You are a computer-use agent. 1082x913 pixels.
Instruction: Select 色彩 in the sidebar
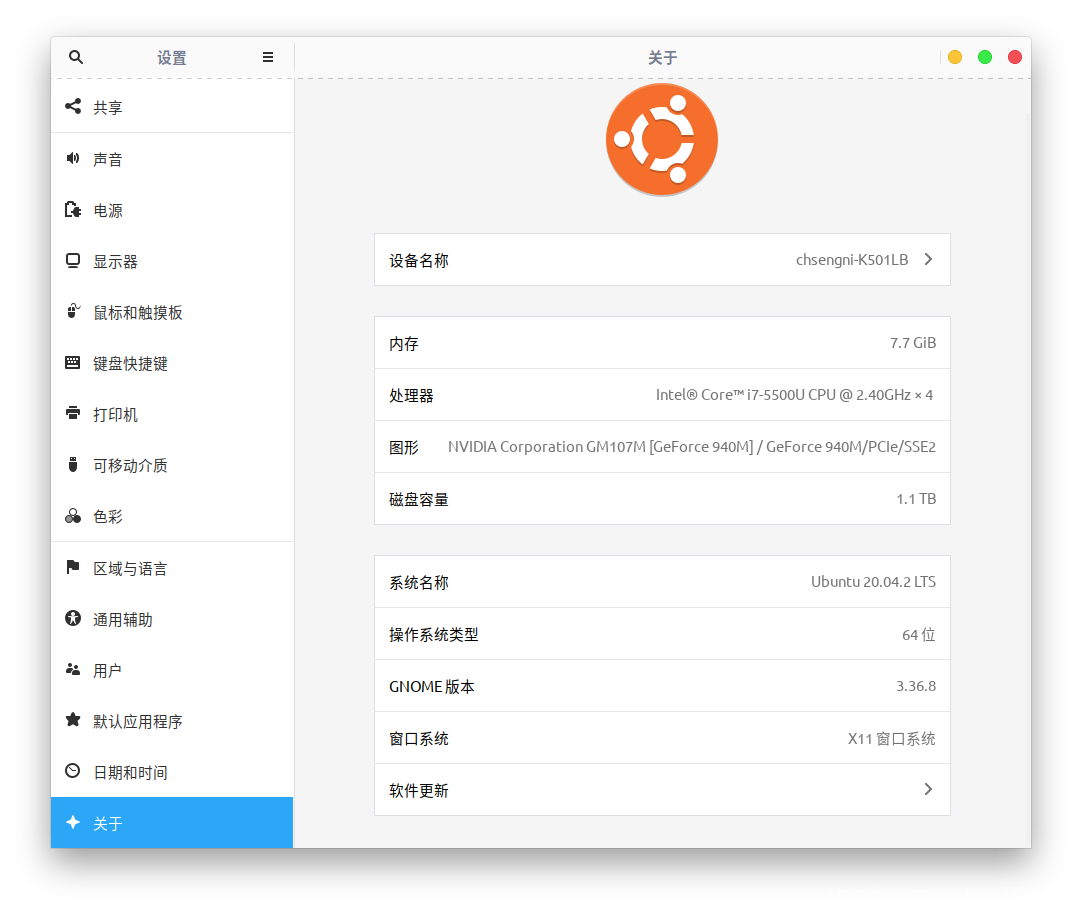173,516
